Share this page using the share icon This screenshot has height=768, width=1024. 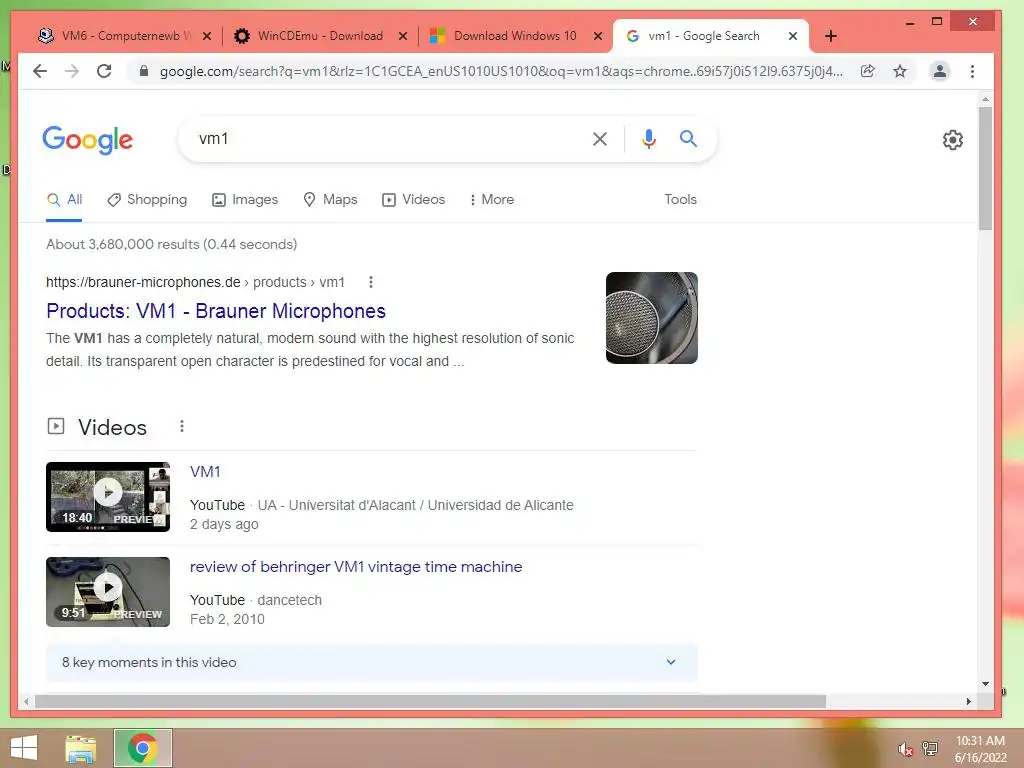[x=867, y=71]
